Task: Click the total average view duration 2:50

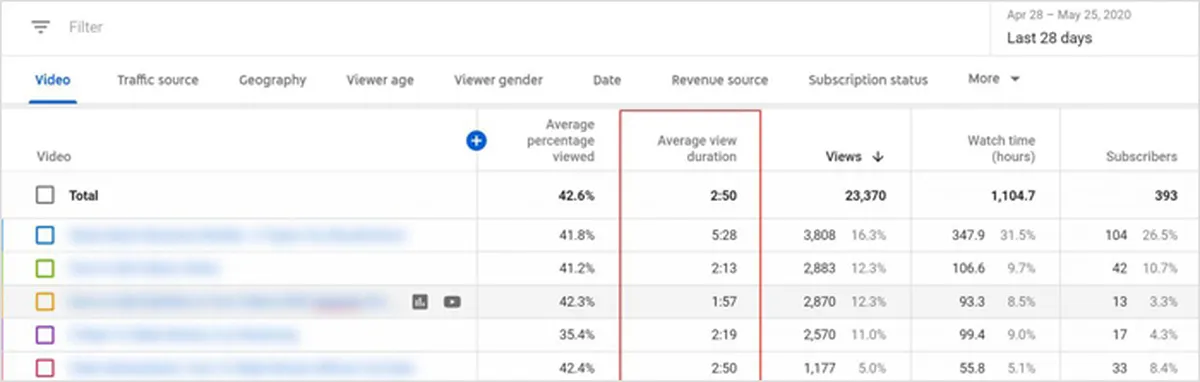Action: [x=724, y=196]
